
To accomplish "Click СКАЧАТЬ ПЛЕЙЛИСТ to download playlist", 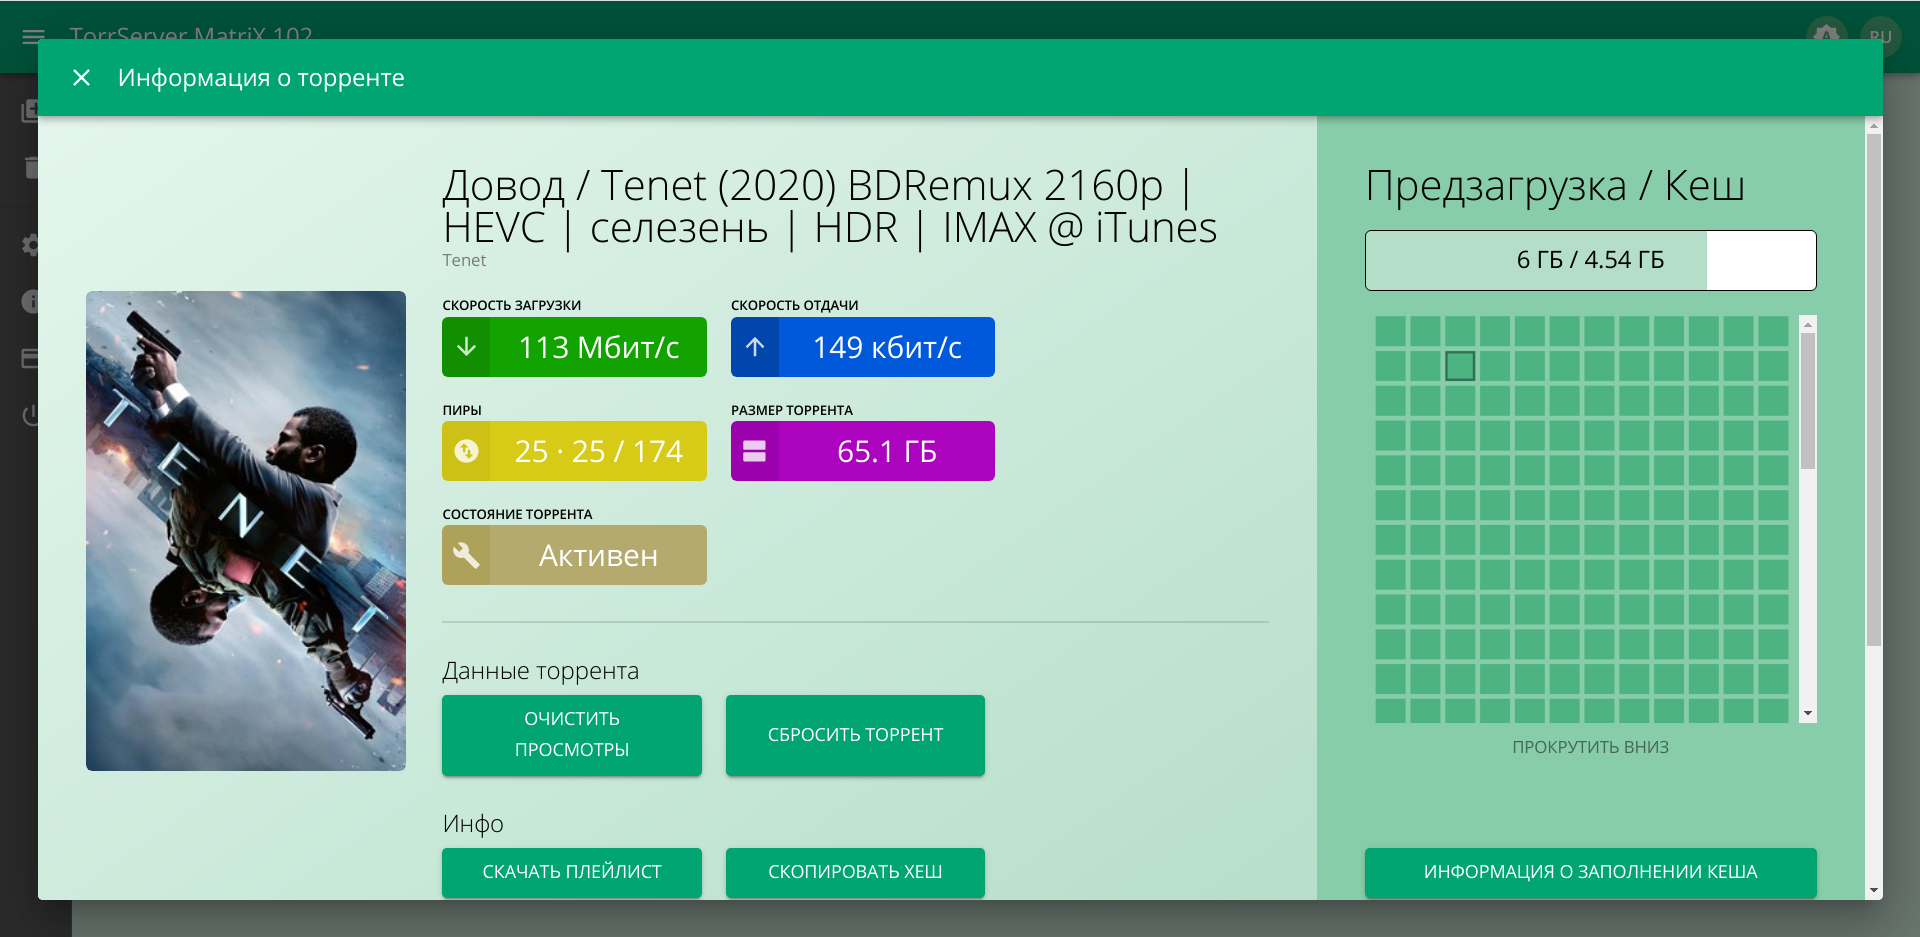I will pos(571,872).
